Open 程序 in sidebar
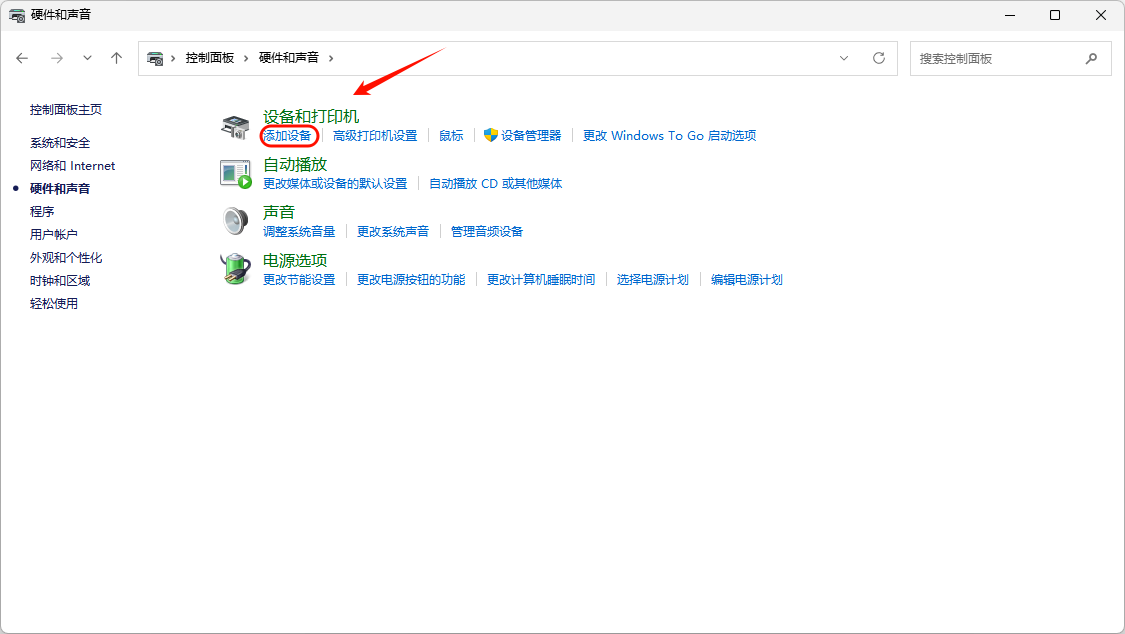The width and height of the screenshot is (1125, 634). pyautogui.click(x=42, y=212)
